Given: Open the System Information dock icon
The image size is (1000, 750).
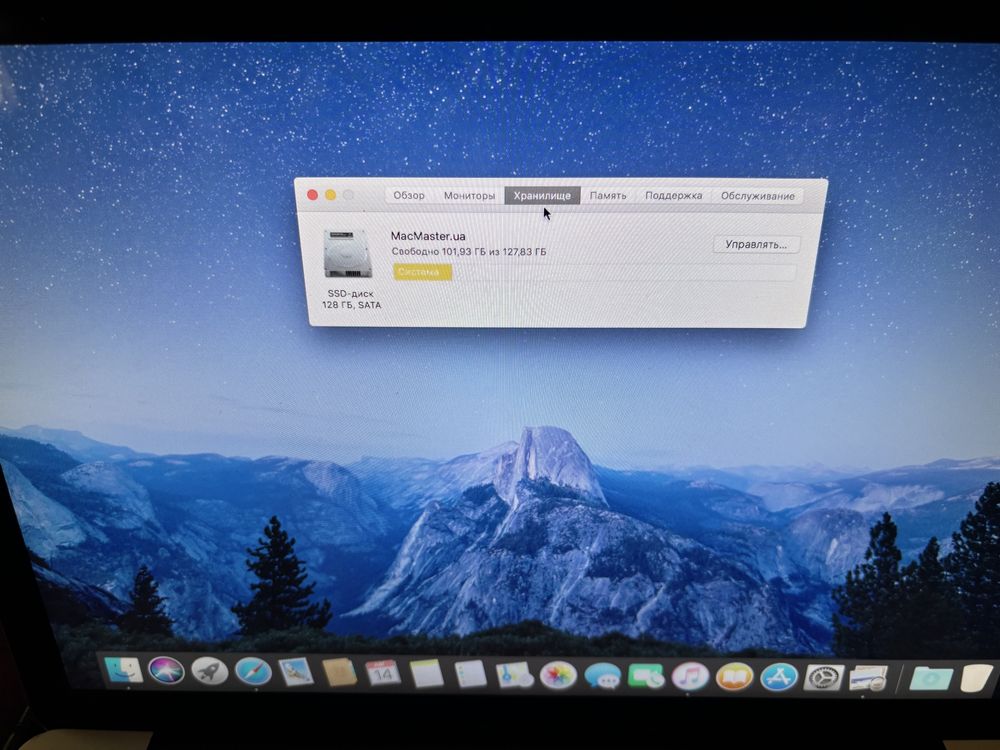Looking at the screenshot, I should pos(869,678).
